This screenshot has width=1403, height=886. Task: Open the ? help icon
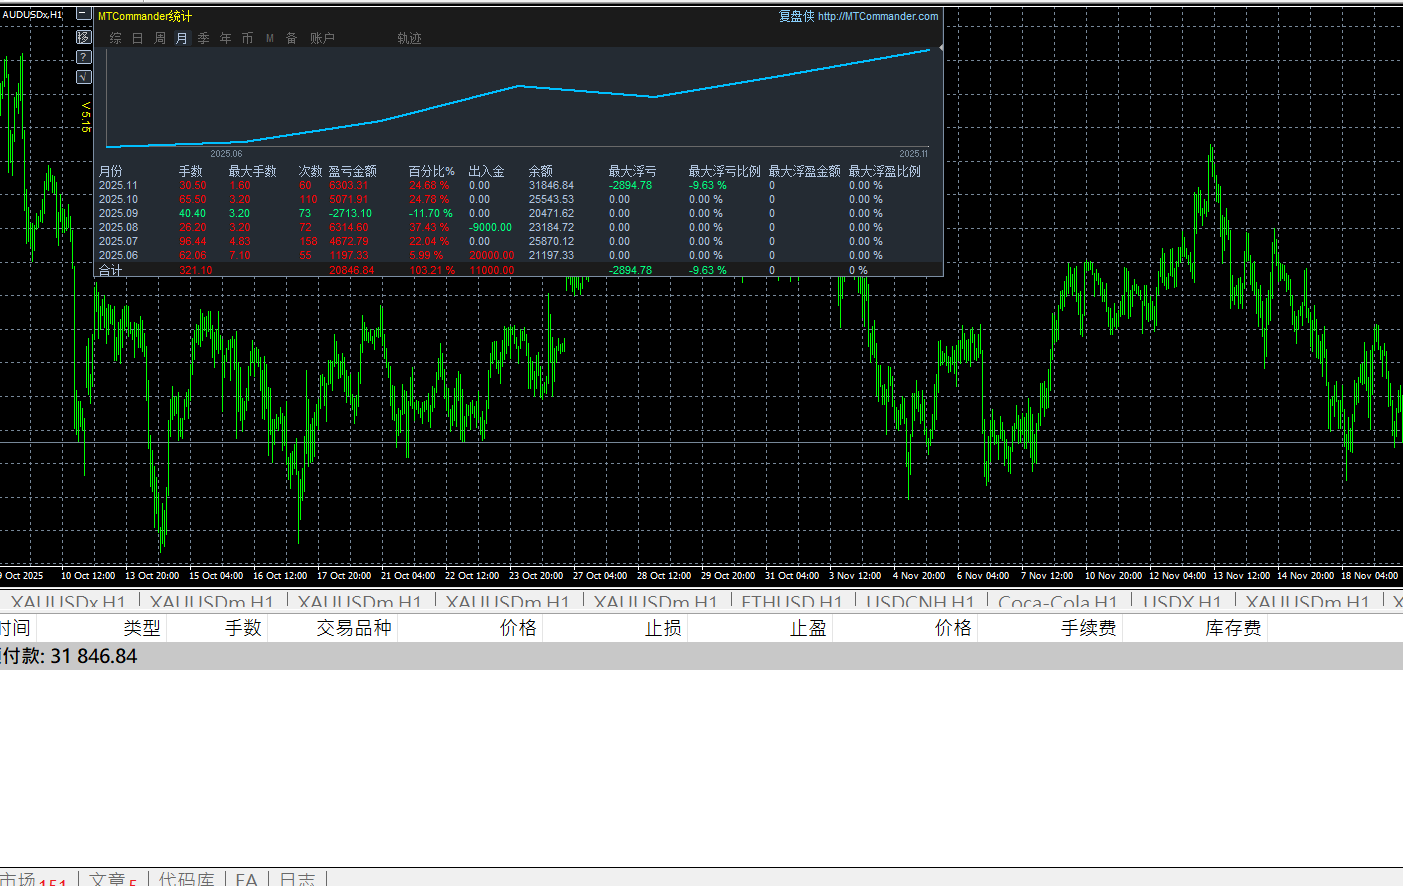point(84,57)
